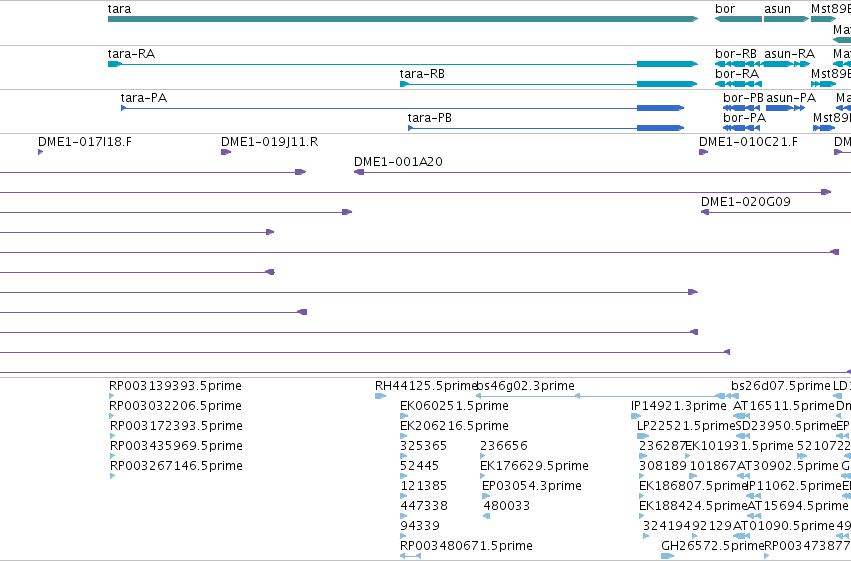Open EST EK188424.5prime
This screenshot has height=561, width=851.
pos(643,516)
